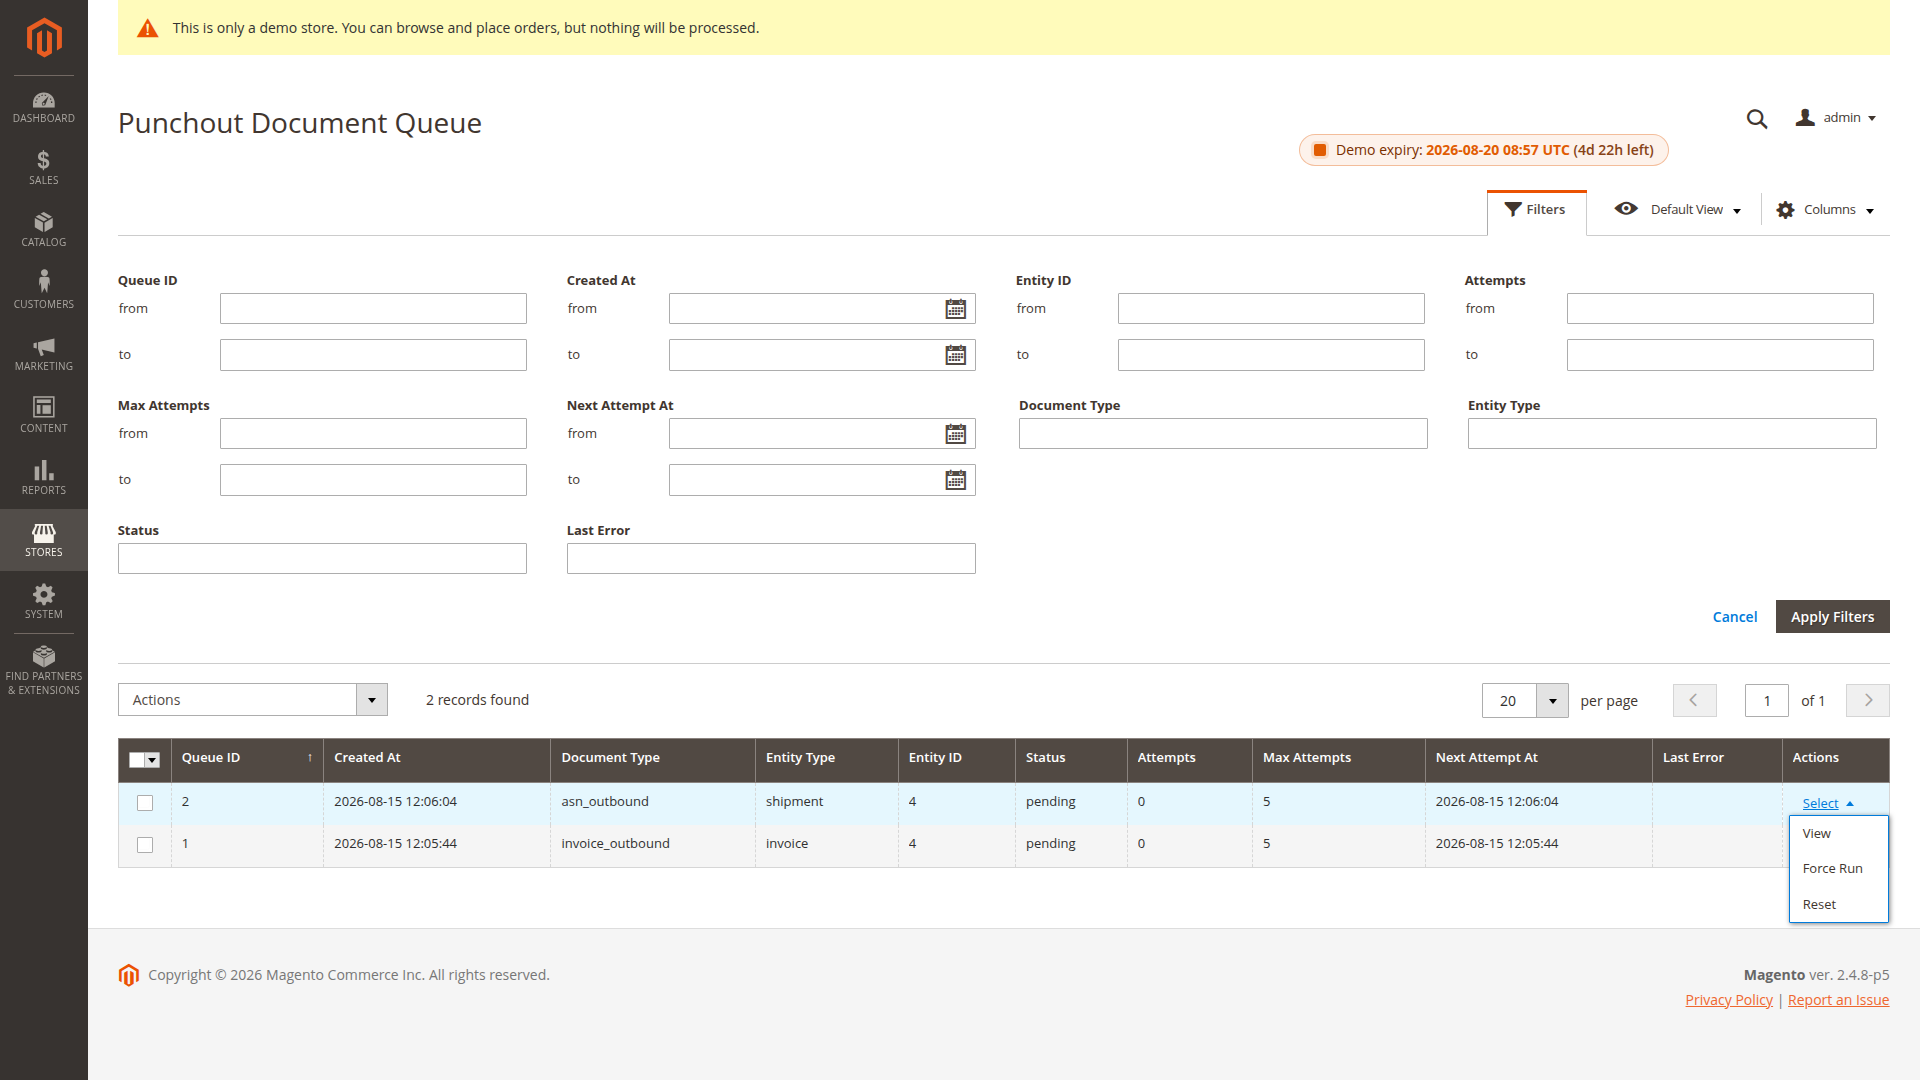The width and height of the screenshot is (1920, 1080).
Task: Open the Stores sidebar menu
Action: pyautogui.click(x=44, y=540)
